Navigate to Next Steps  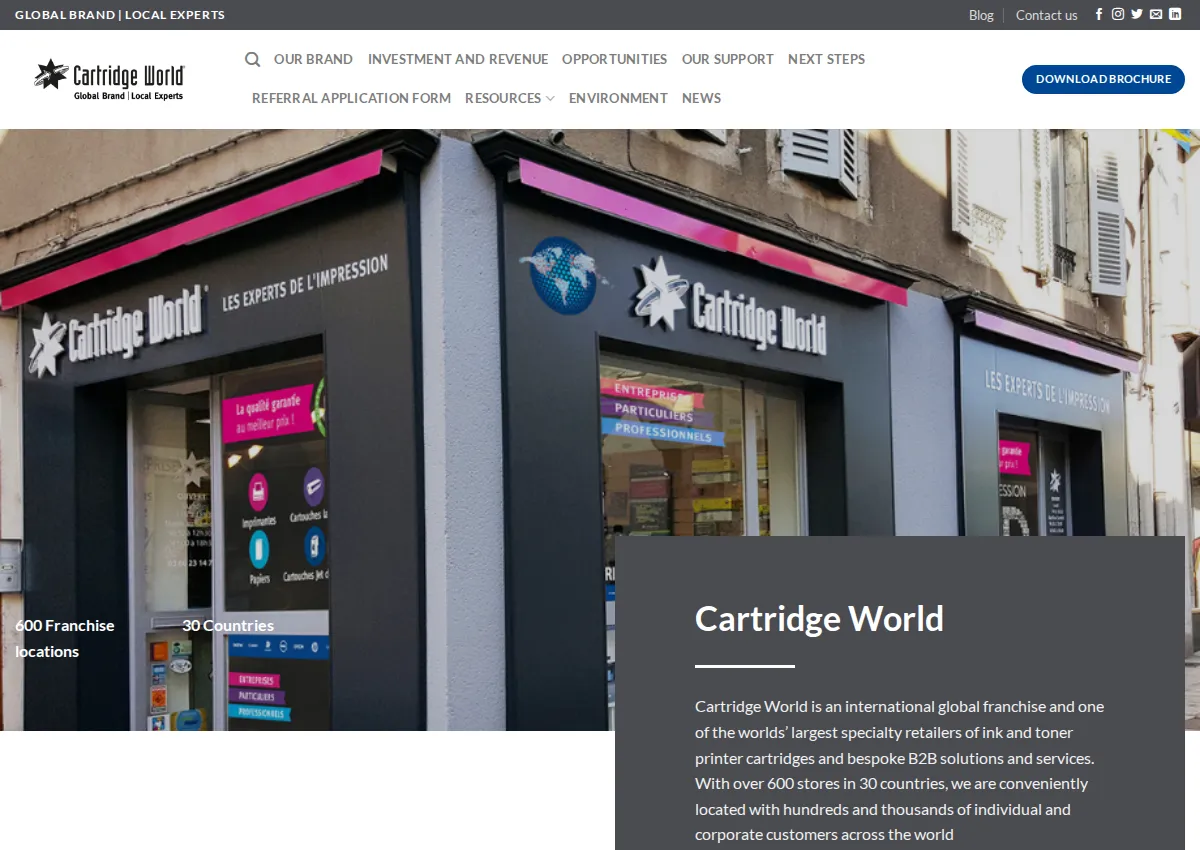826,59
